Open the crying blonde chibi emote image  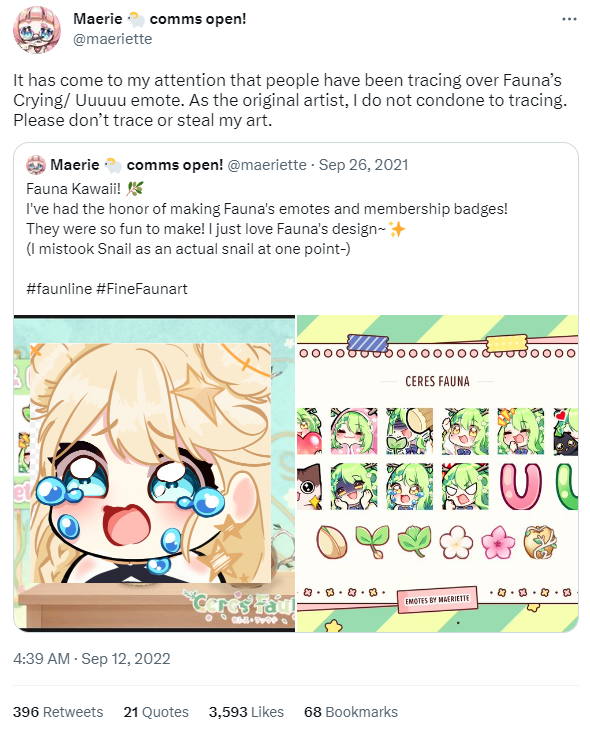tap(154, 473)
